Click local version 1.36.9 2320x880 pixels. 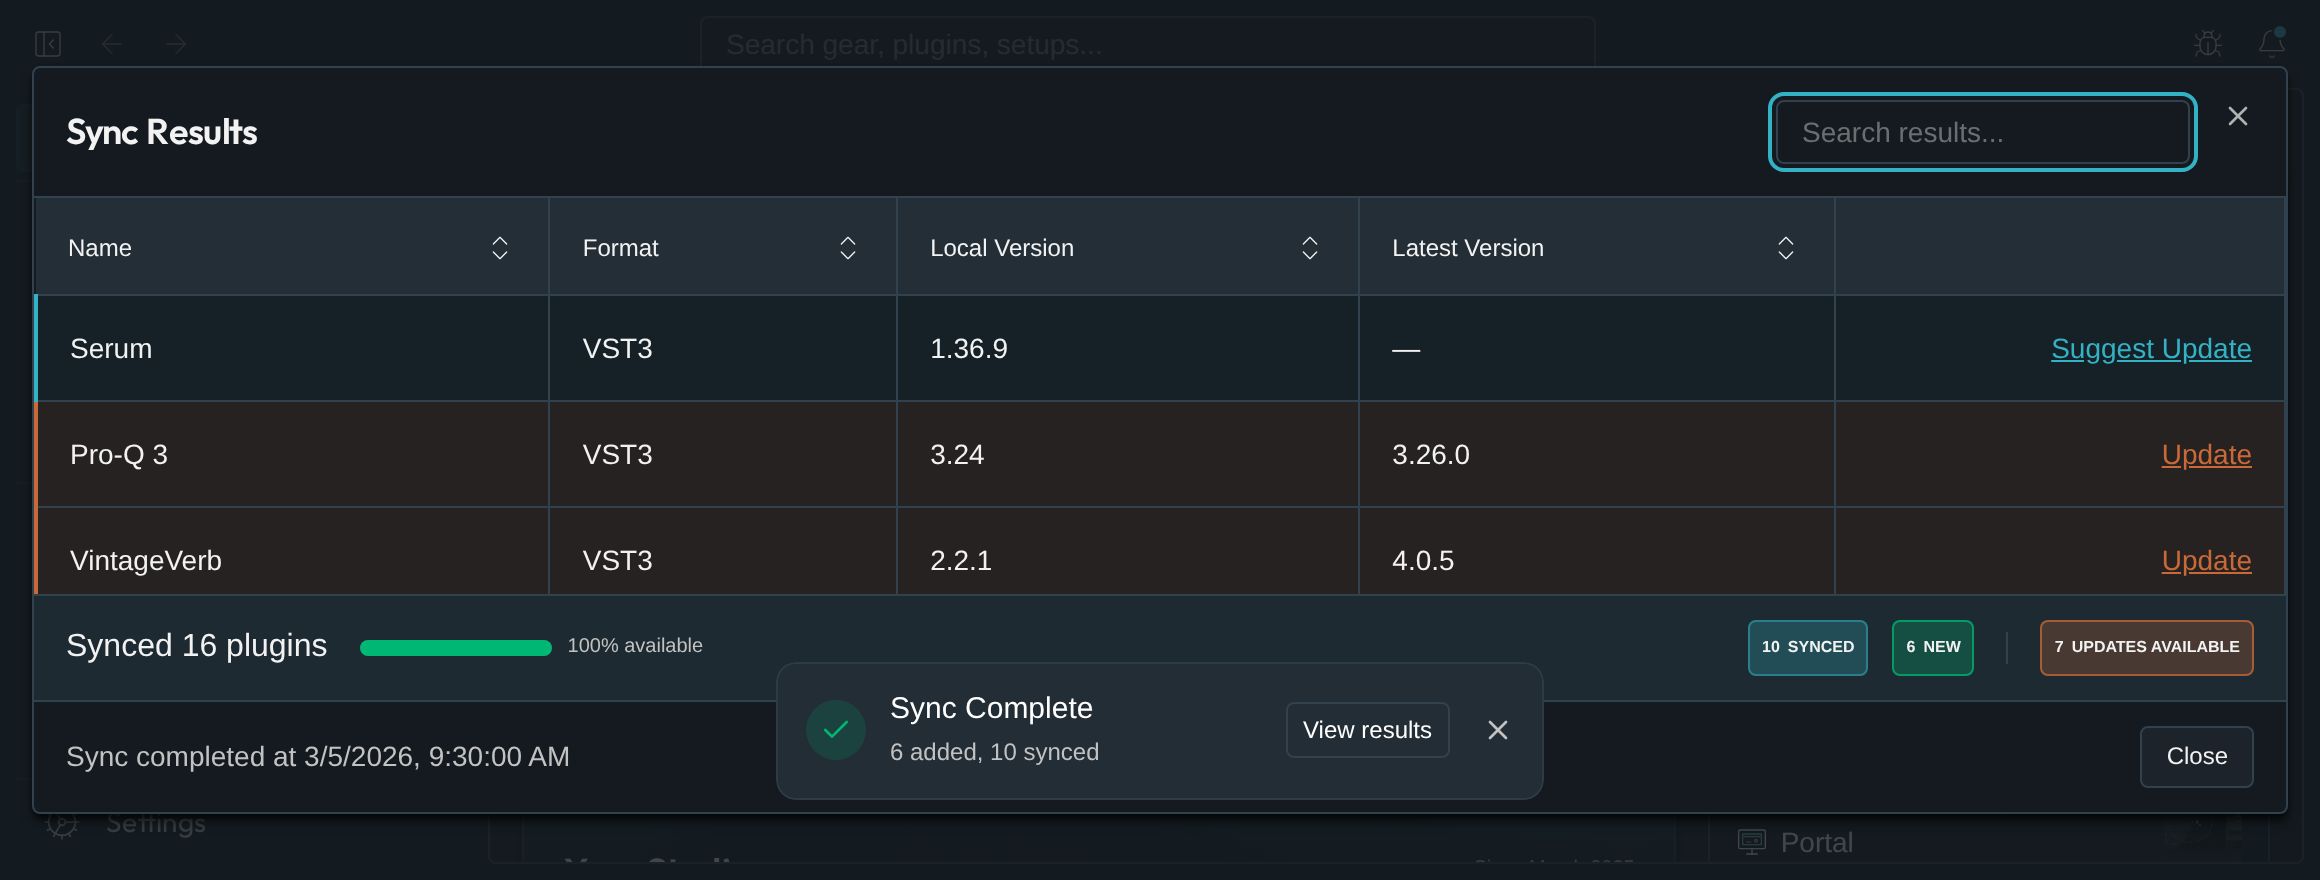[968, 349]
